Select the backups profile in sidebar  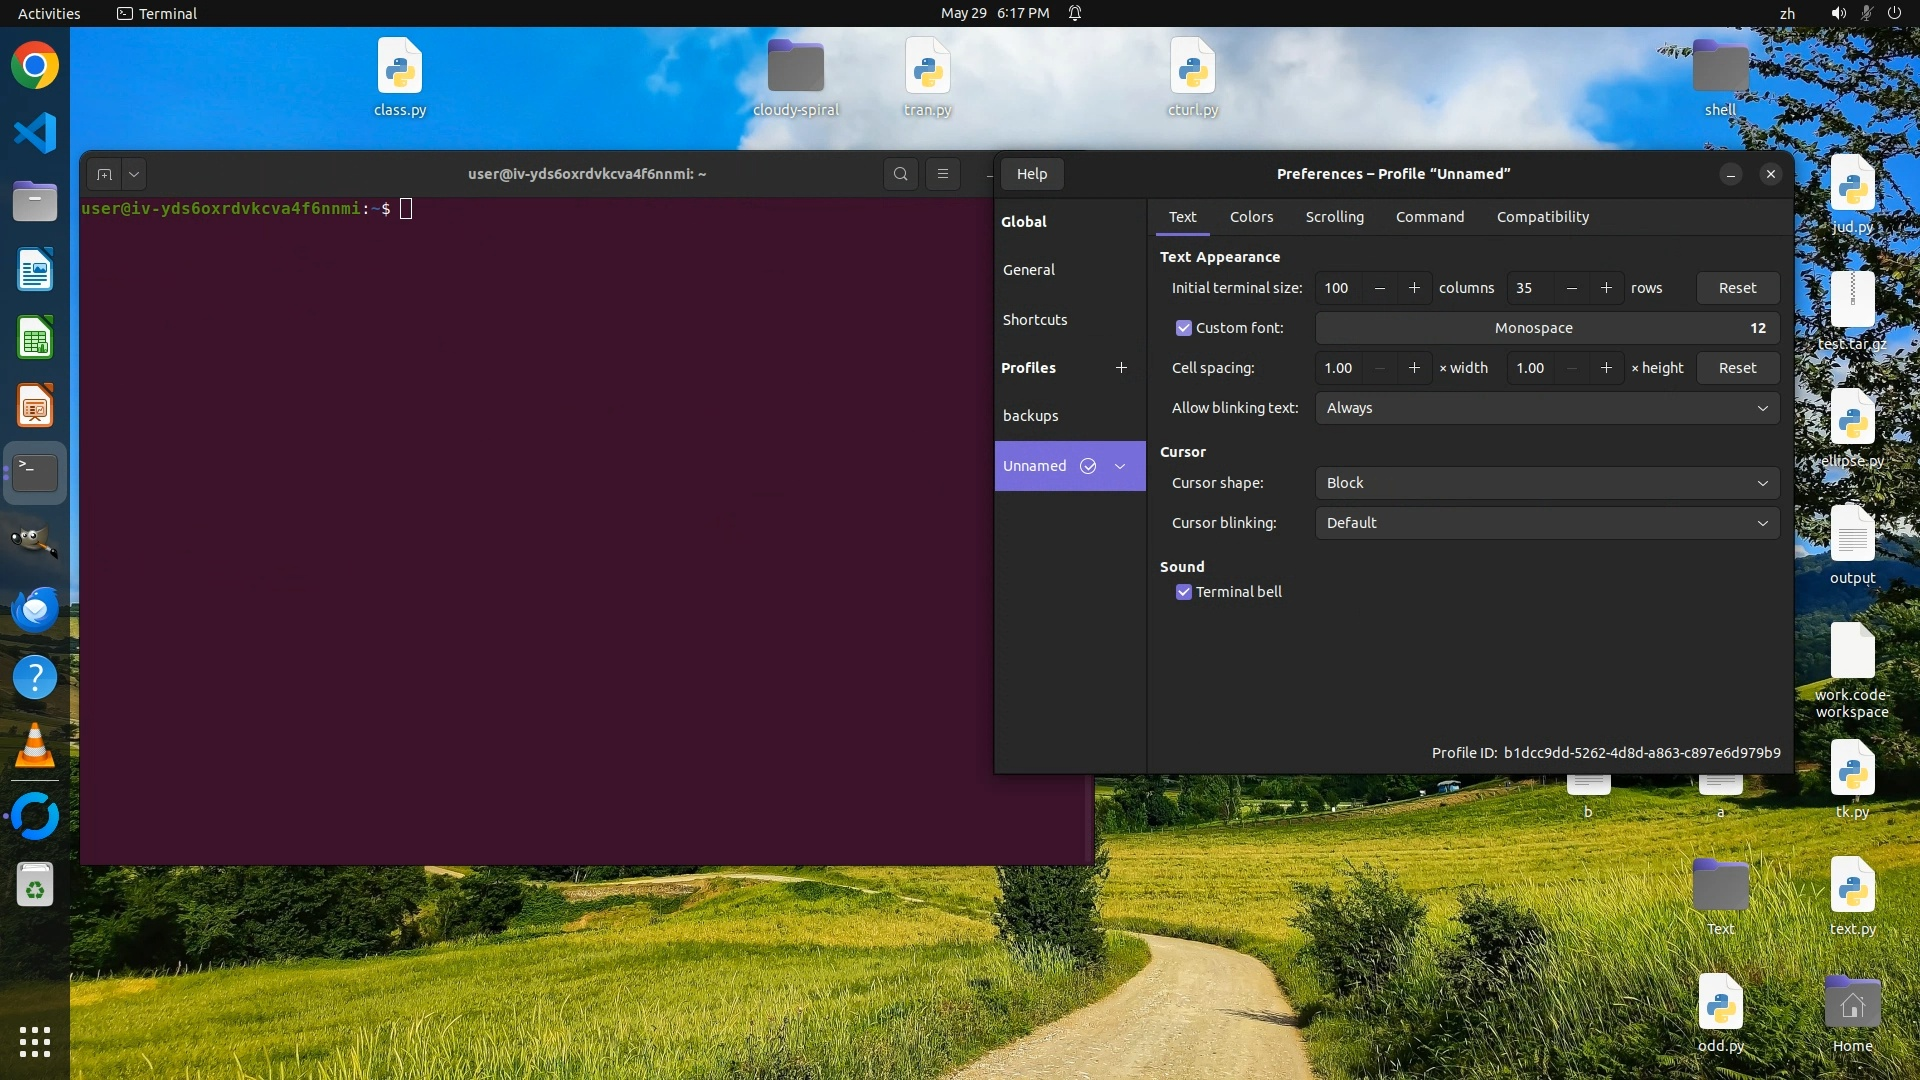(1030, 416)
